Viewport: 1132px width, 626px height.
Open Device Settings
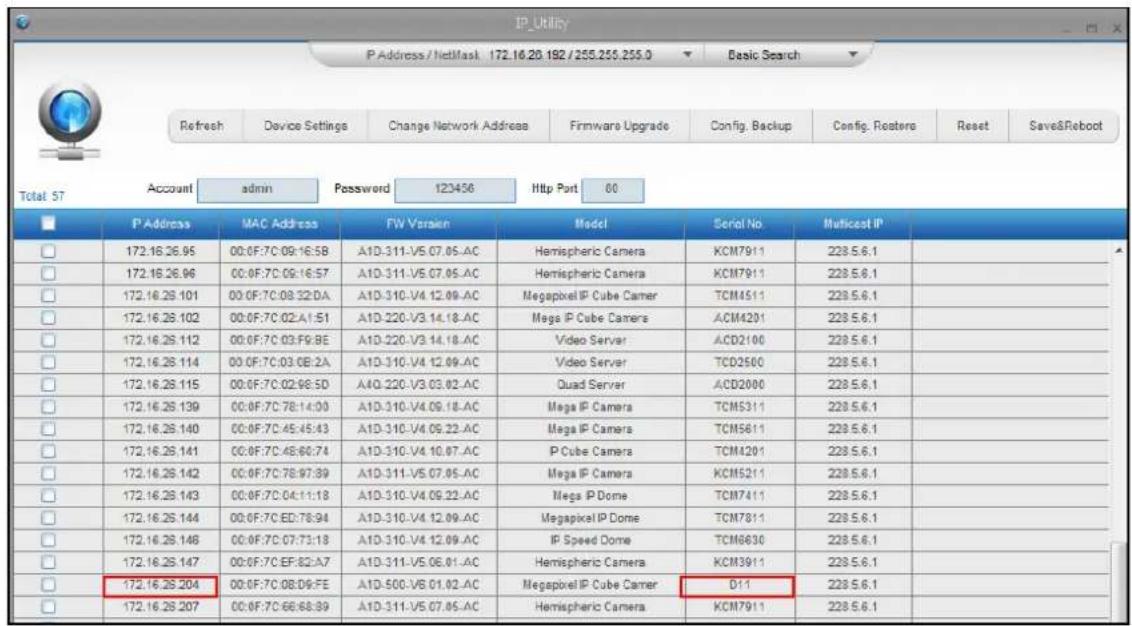[x=307, y=126]
